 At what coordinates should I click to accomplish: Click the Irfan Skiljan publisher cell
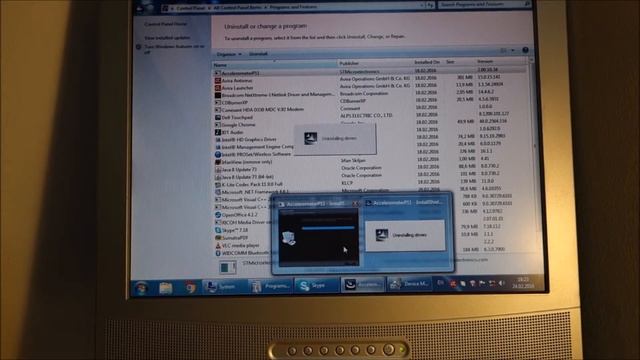353,160
